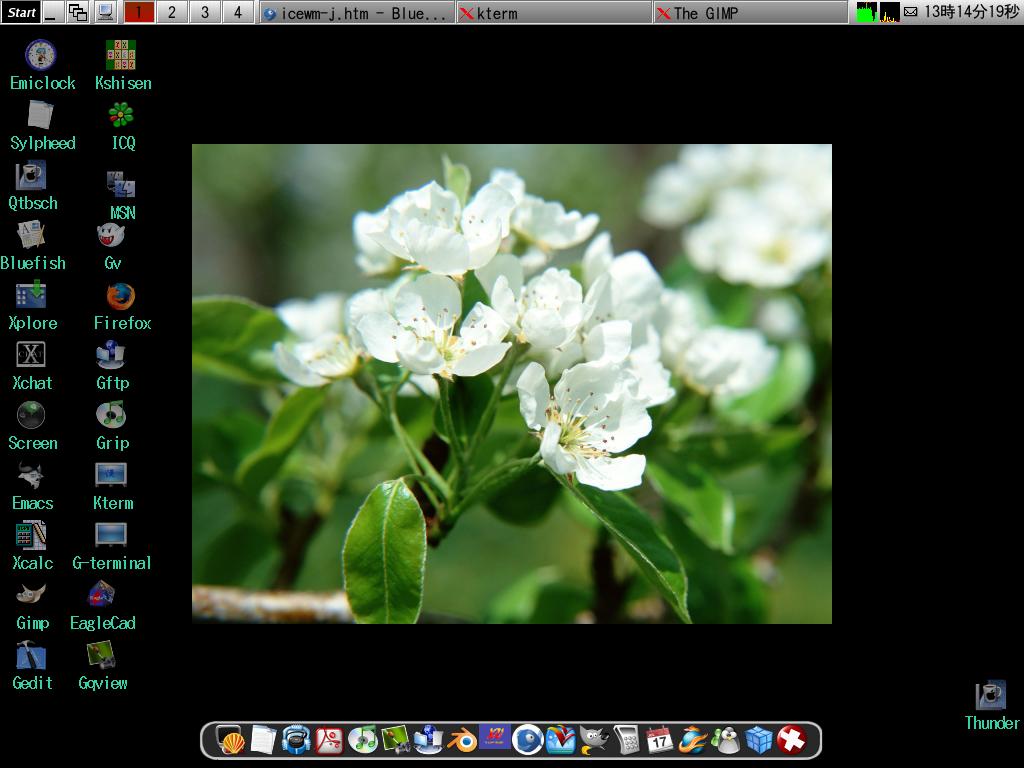Open Firefox from the desktop icons
The height and width of the screenshot is (768, 1024).
(x=121, y=297)
